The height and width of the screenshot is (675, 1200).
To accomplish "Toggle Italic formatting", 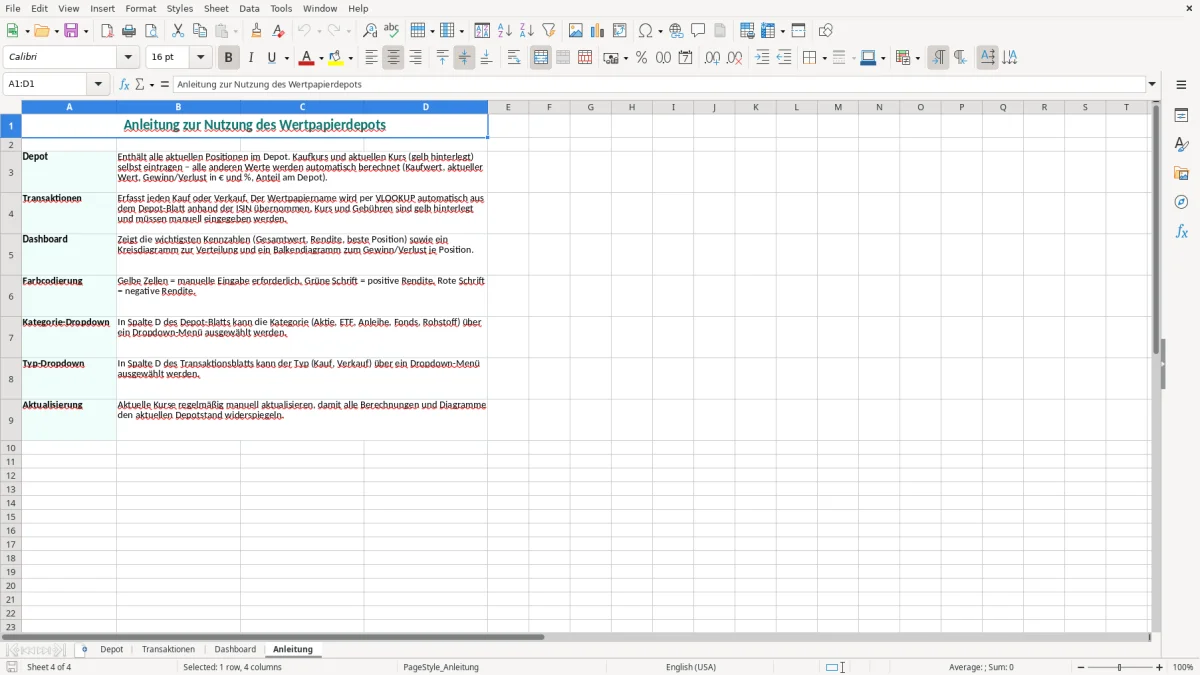I will click(x=251, y=58).
